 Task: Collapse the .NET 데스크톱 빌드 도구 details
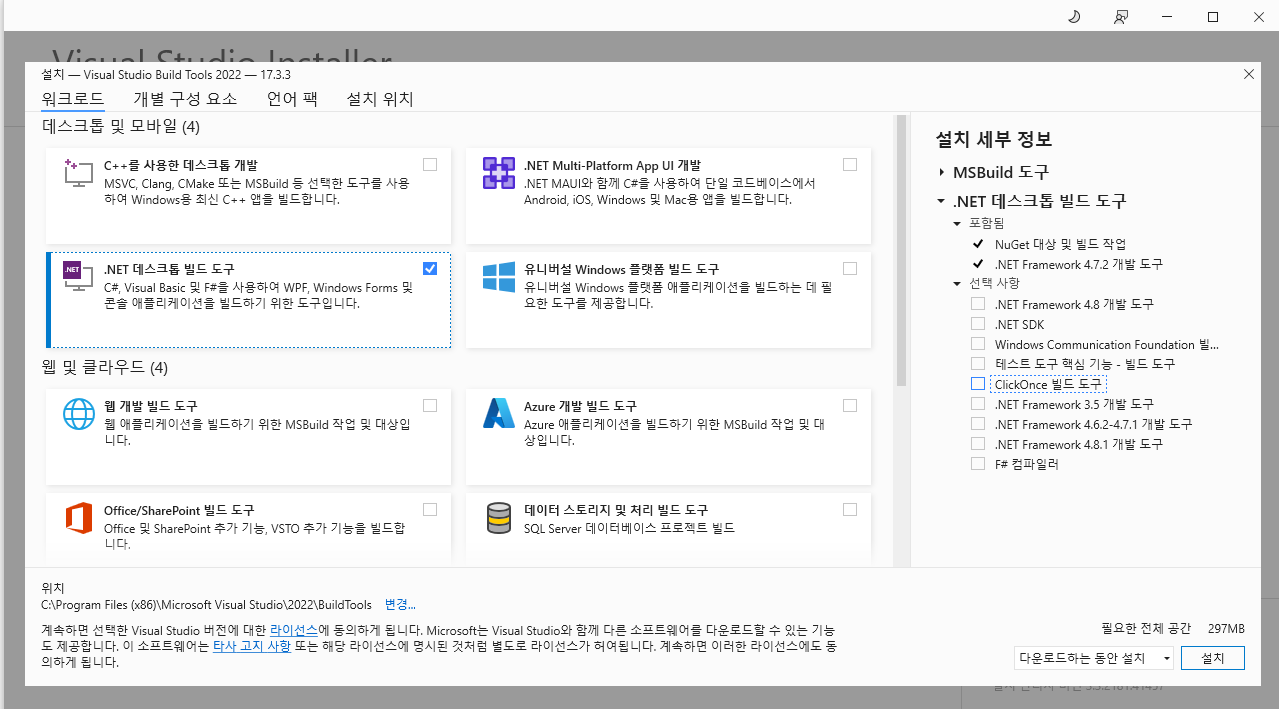click(x=941, y=201)
